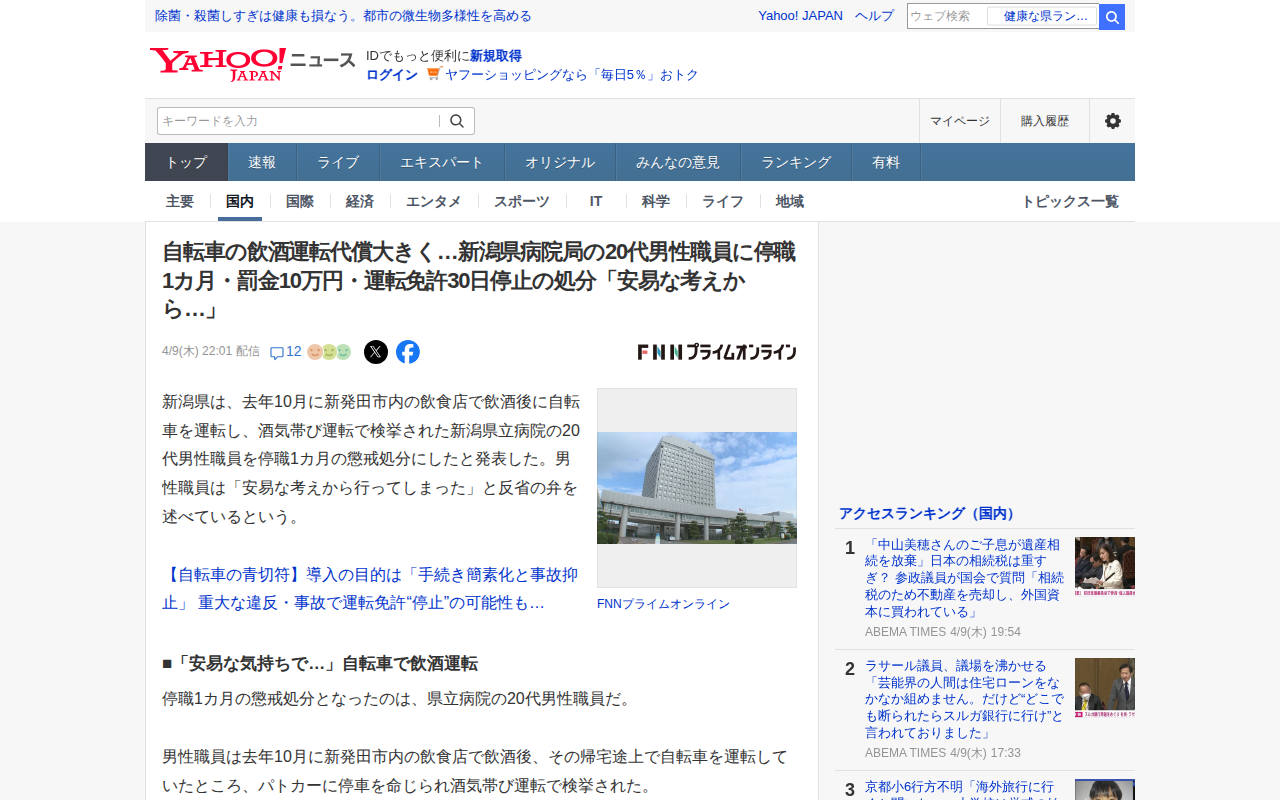Open settings with the gear icon
The image size is (1280, 800).
click(x=1112, y=121)
